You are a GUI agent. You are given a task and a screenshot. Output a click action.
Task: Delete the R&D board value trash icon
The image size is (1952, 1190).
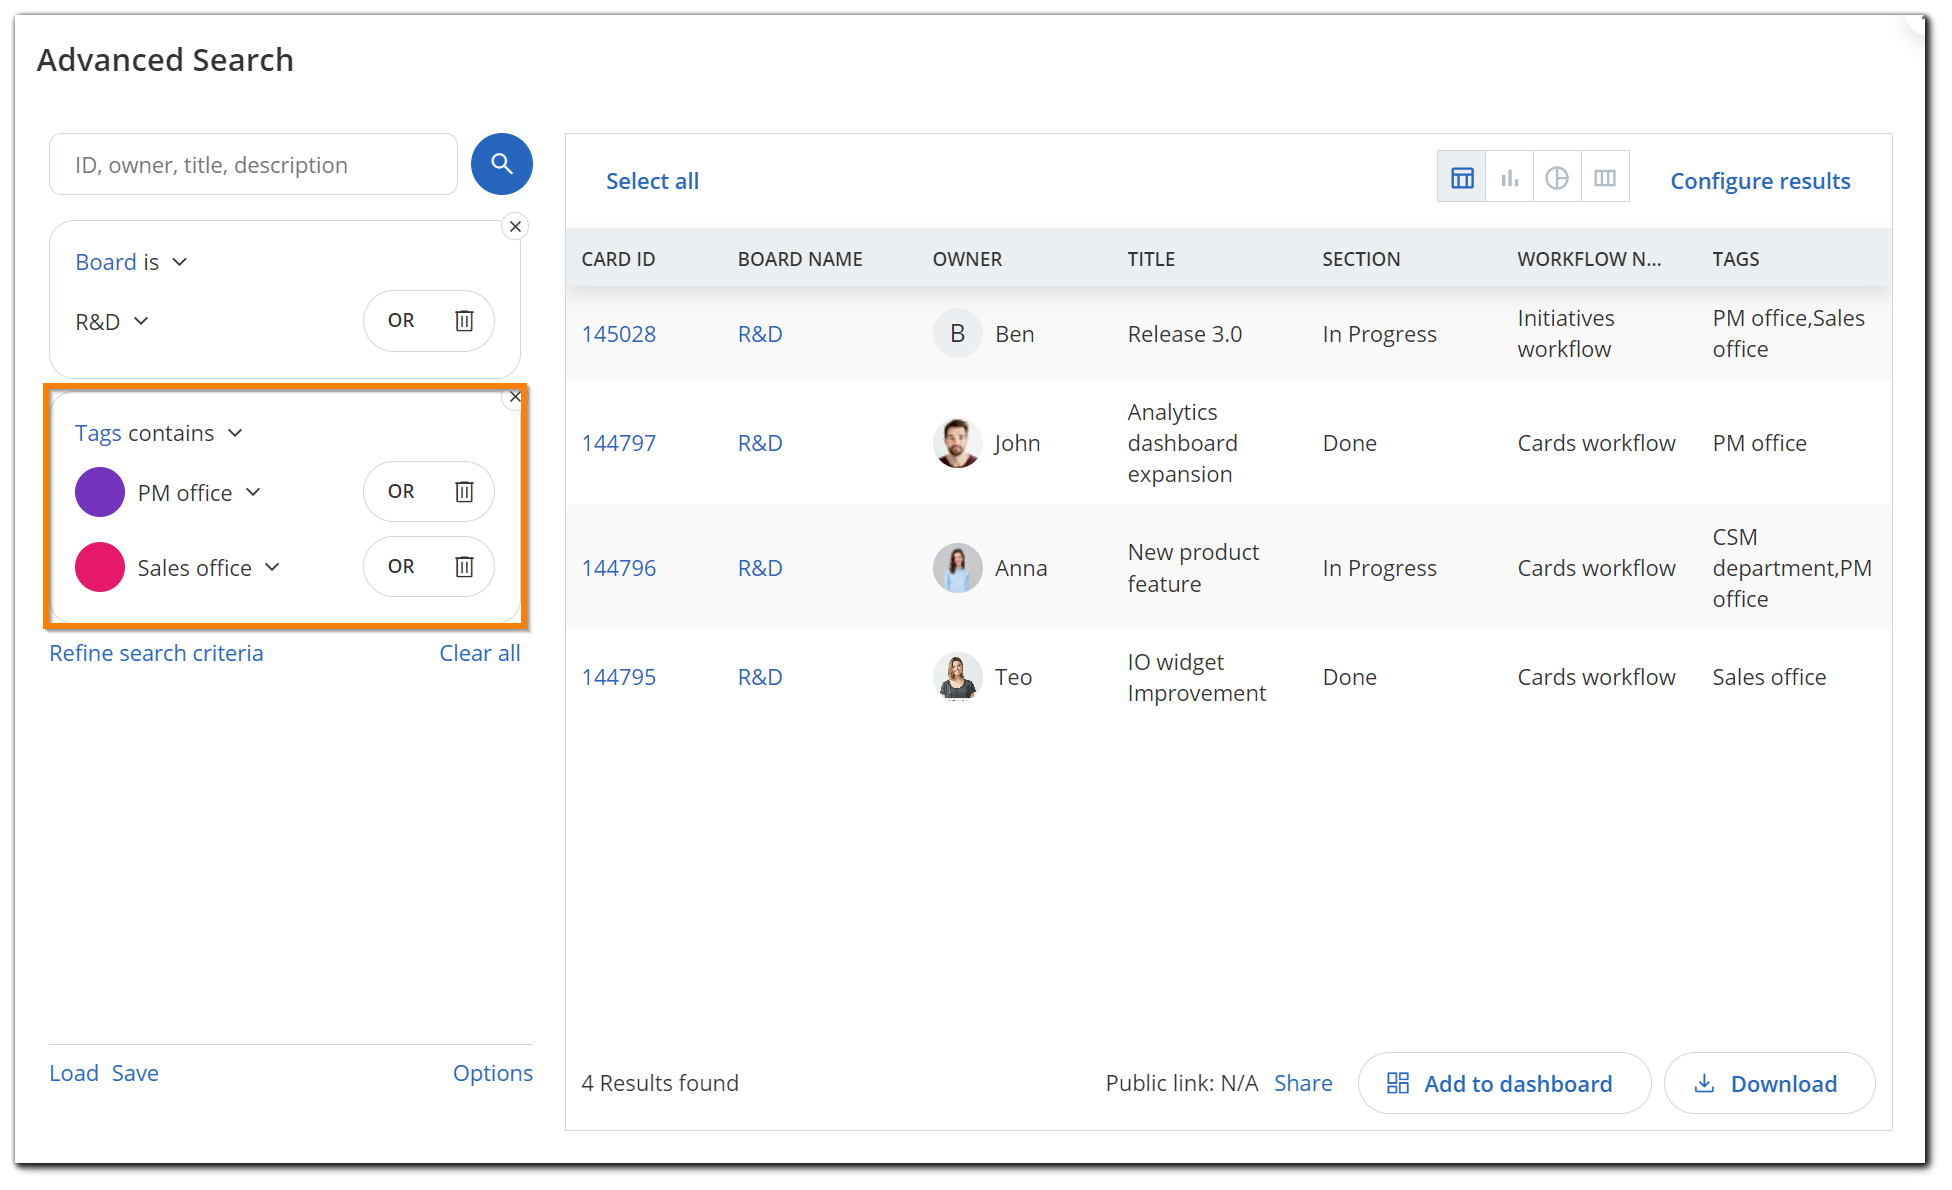tap(464, 321)
